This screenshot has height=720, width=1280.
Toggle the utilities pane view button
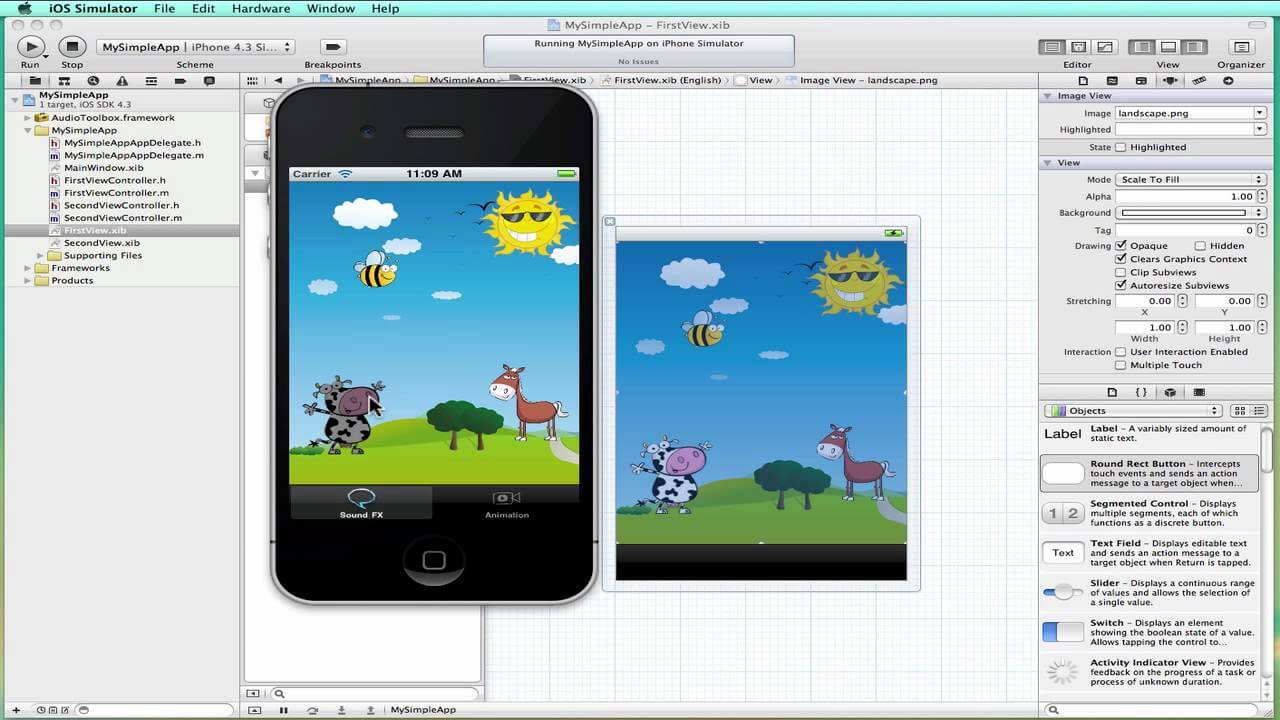[x=1193, y=47]
